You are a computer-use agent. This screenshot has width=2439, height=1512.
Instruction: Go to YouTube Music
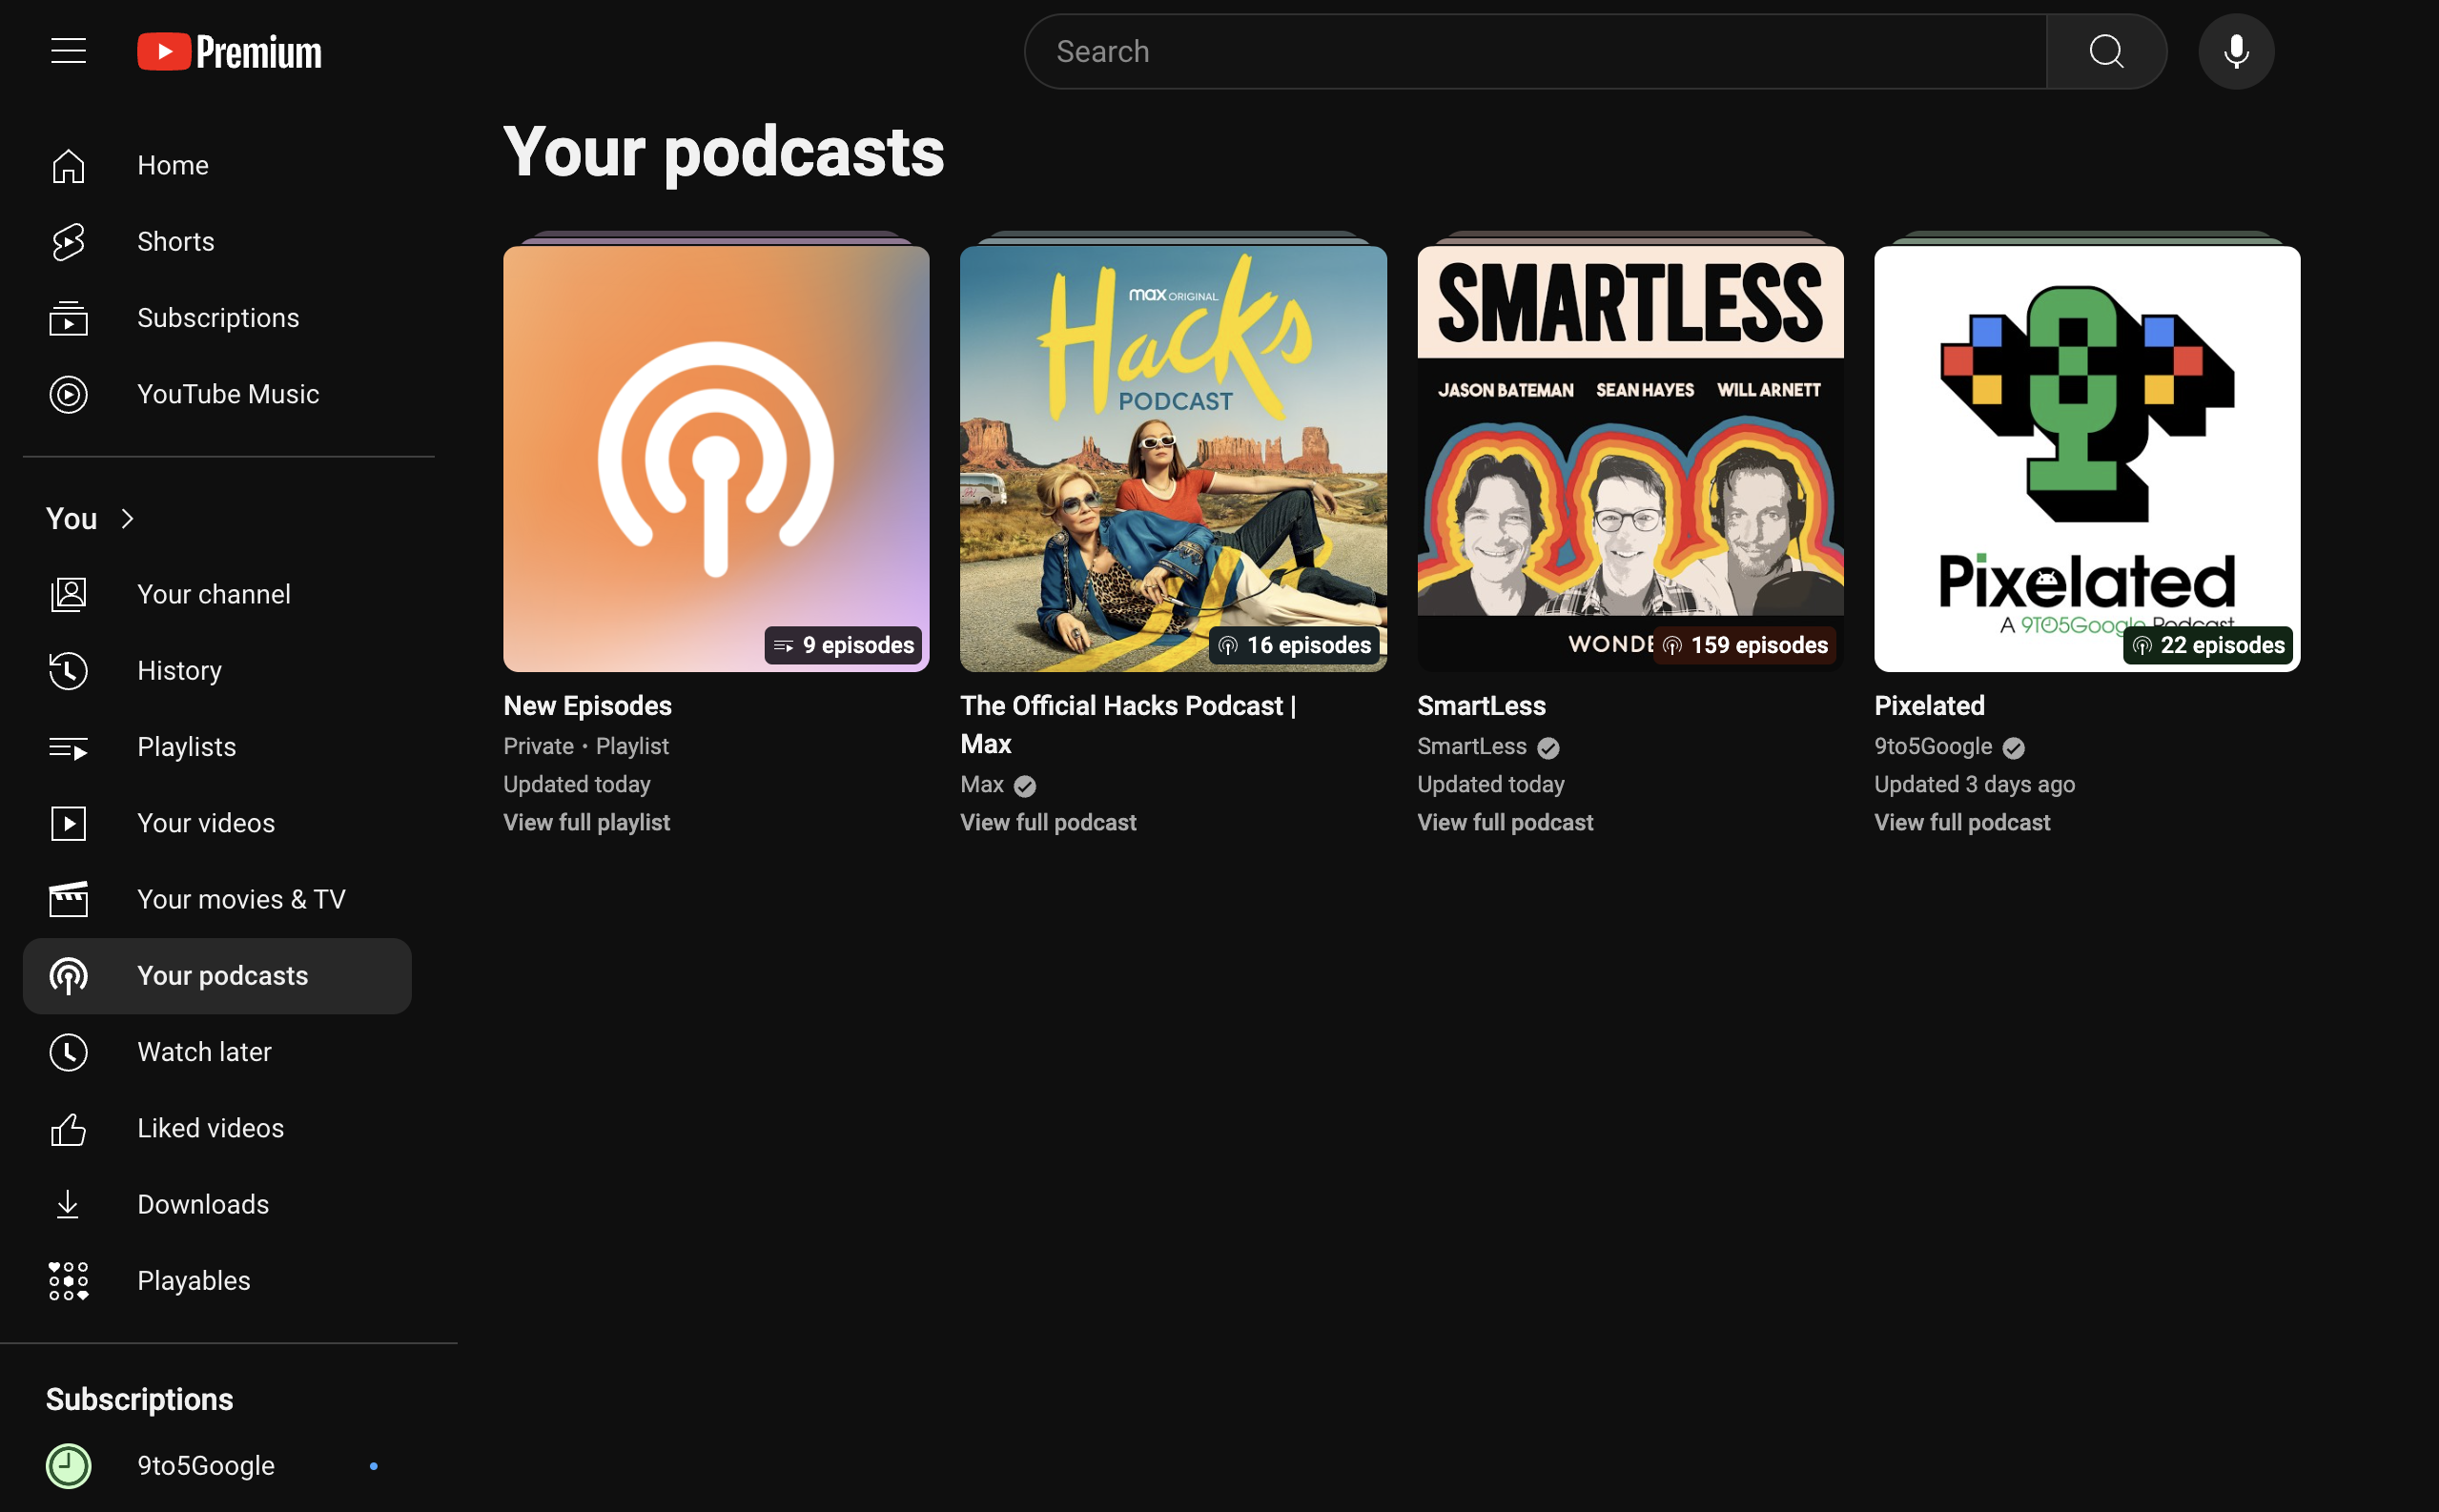point(227,394)
